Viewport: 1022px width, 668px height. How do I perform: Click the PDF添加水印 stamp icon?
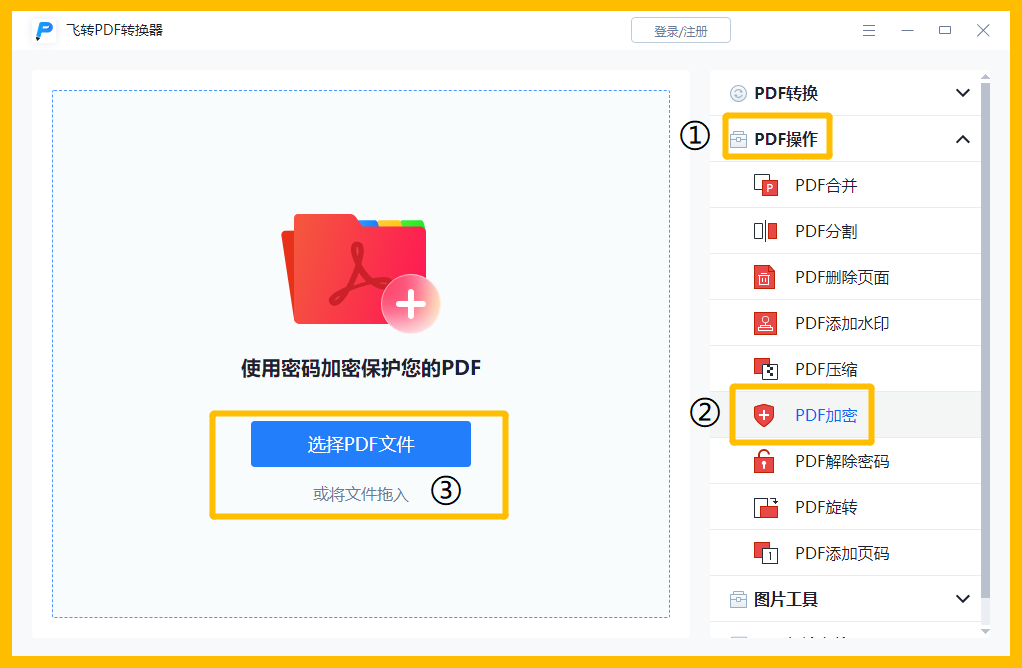click(x=765, y=323)
